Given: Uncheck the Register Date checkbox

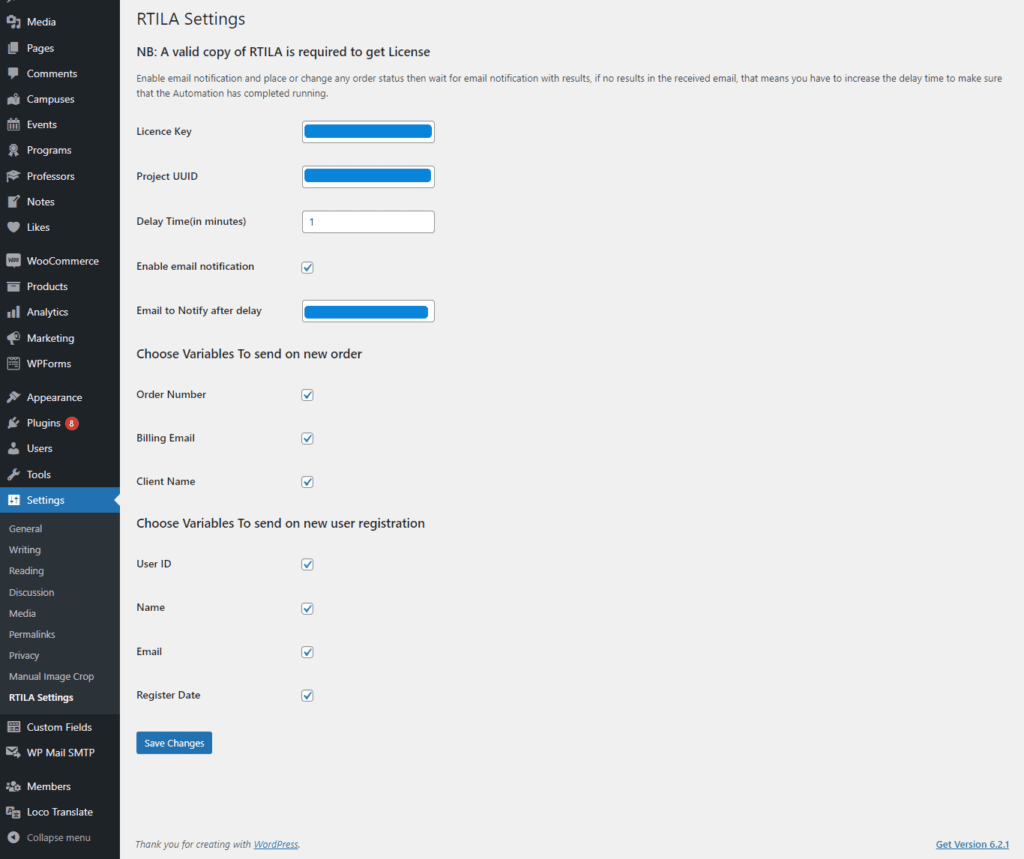Looking at the screenshot, I should pos(307,695).
